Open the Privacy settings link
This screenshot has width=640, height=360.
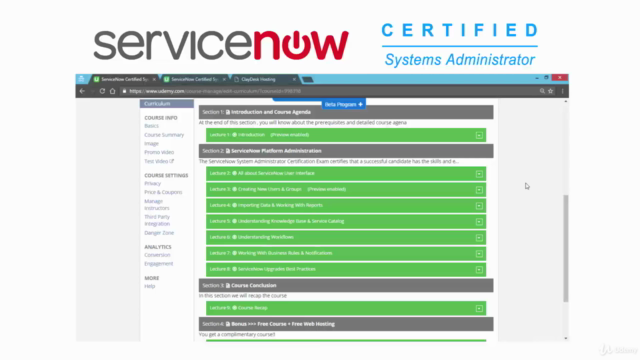click(x=153, y=184)
